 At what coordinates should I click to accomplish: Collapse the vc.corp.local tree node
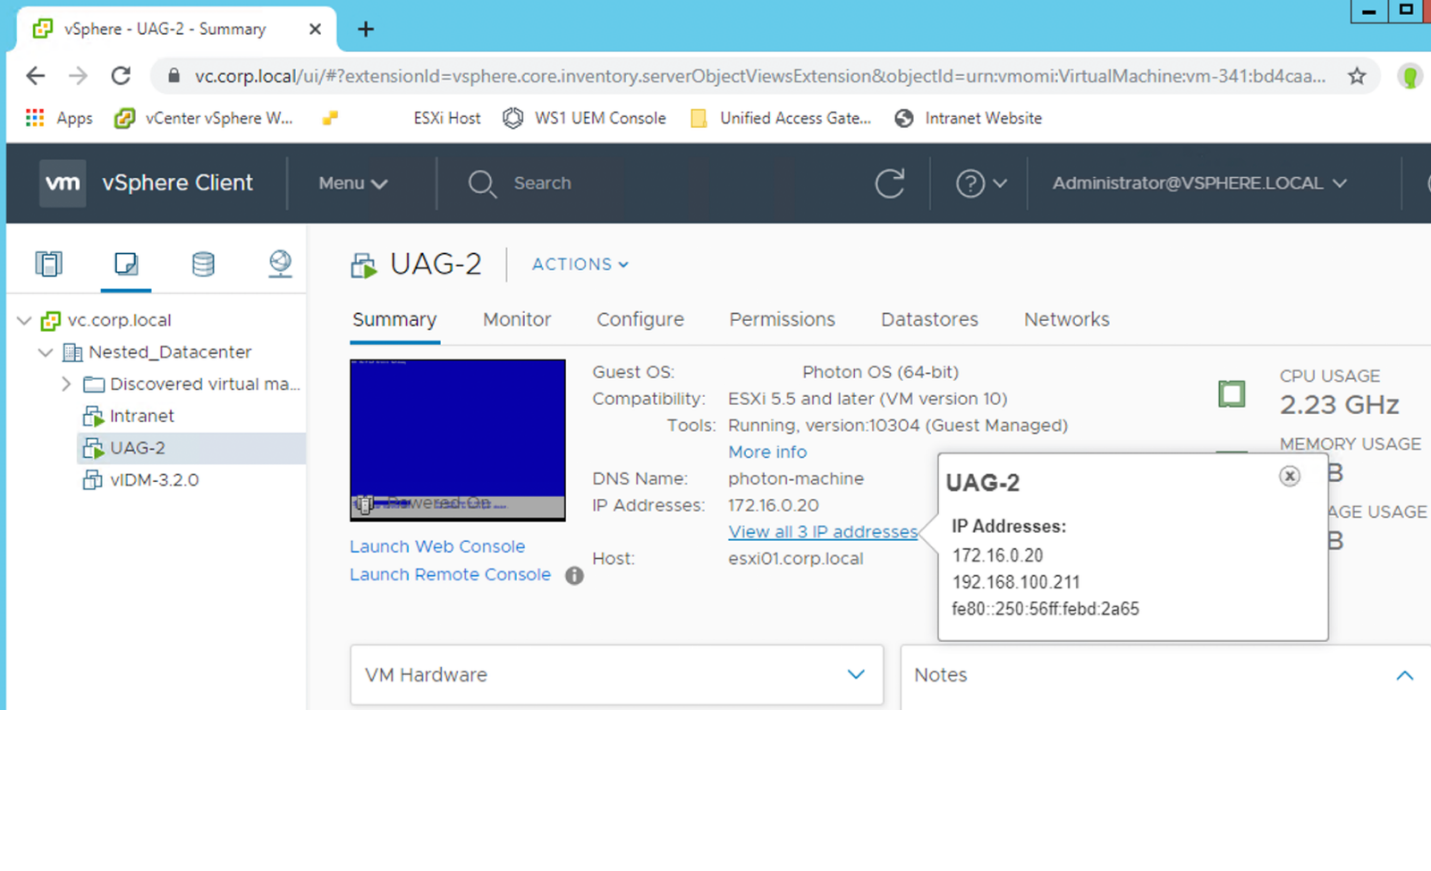pyautogui.click(x=22, y=320)
